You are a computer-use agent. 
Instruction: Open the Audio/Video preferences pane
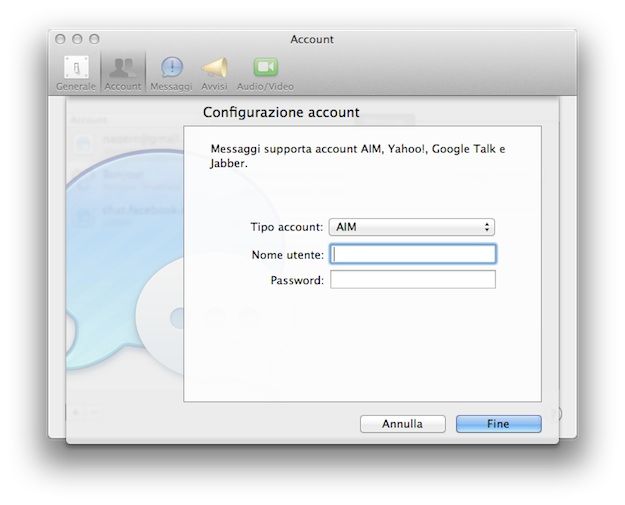point(265,73)
